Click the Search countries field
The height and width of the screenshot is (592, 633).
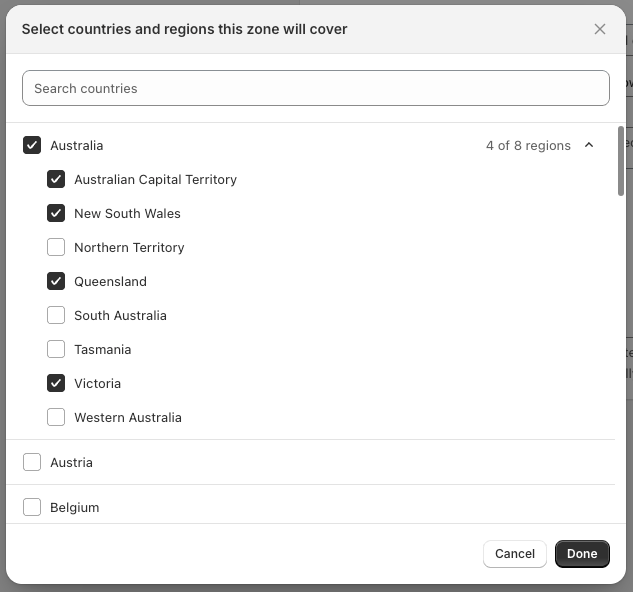pos(315,88)
